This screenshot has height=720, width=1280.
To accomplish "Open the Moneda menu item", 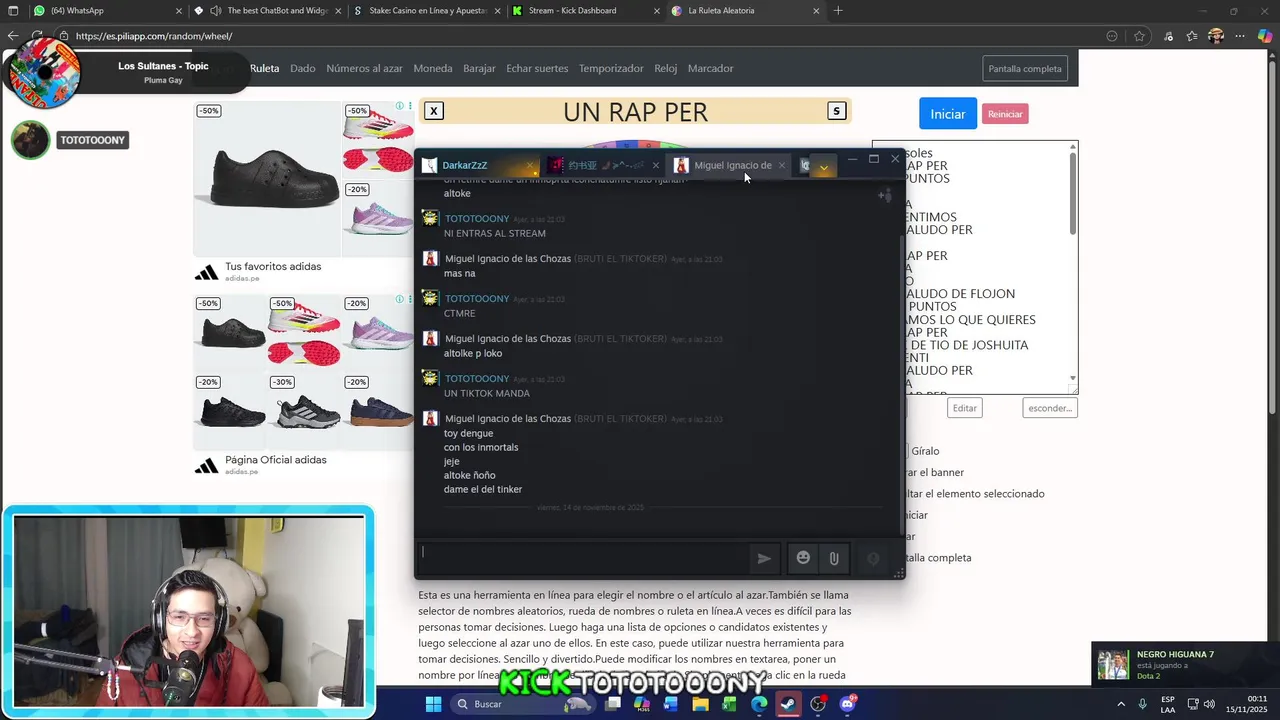I will click(433, 68).
